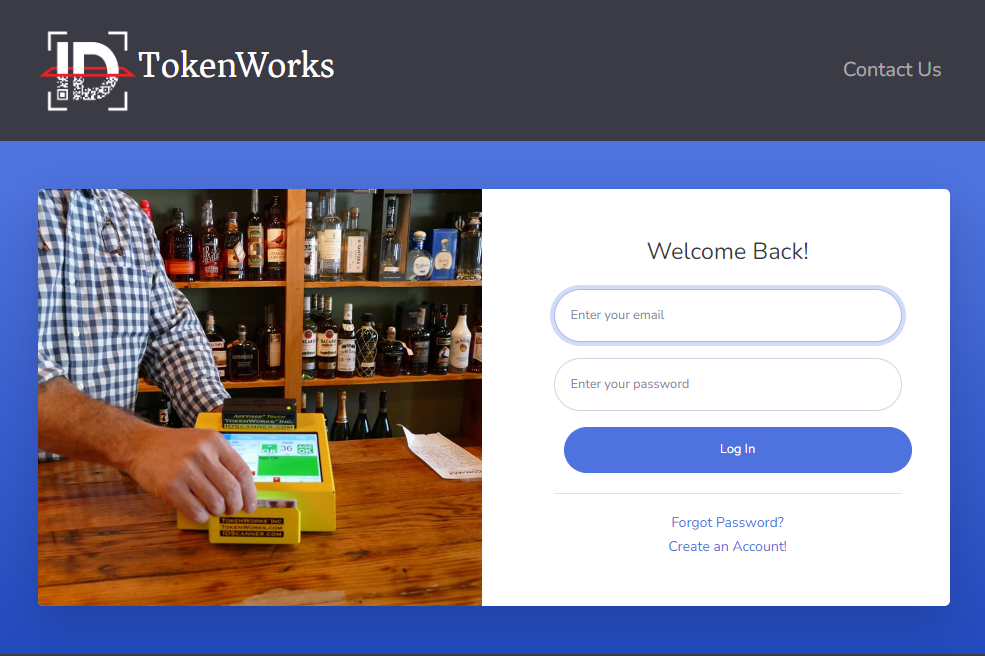Screen dimensions: 985x656
Task: Click the yellow ID scanner device in the photo
Action: click(x=264, y=471)
